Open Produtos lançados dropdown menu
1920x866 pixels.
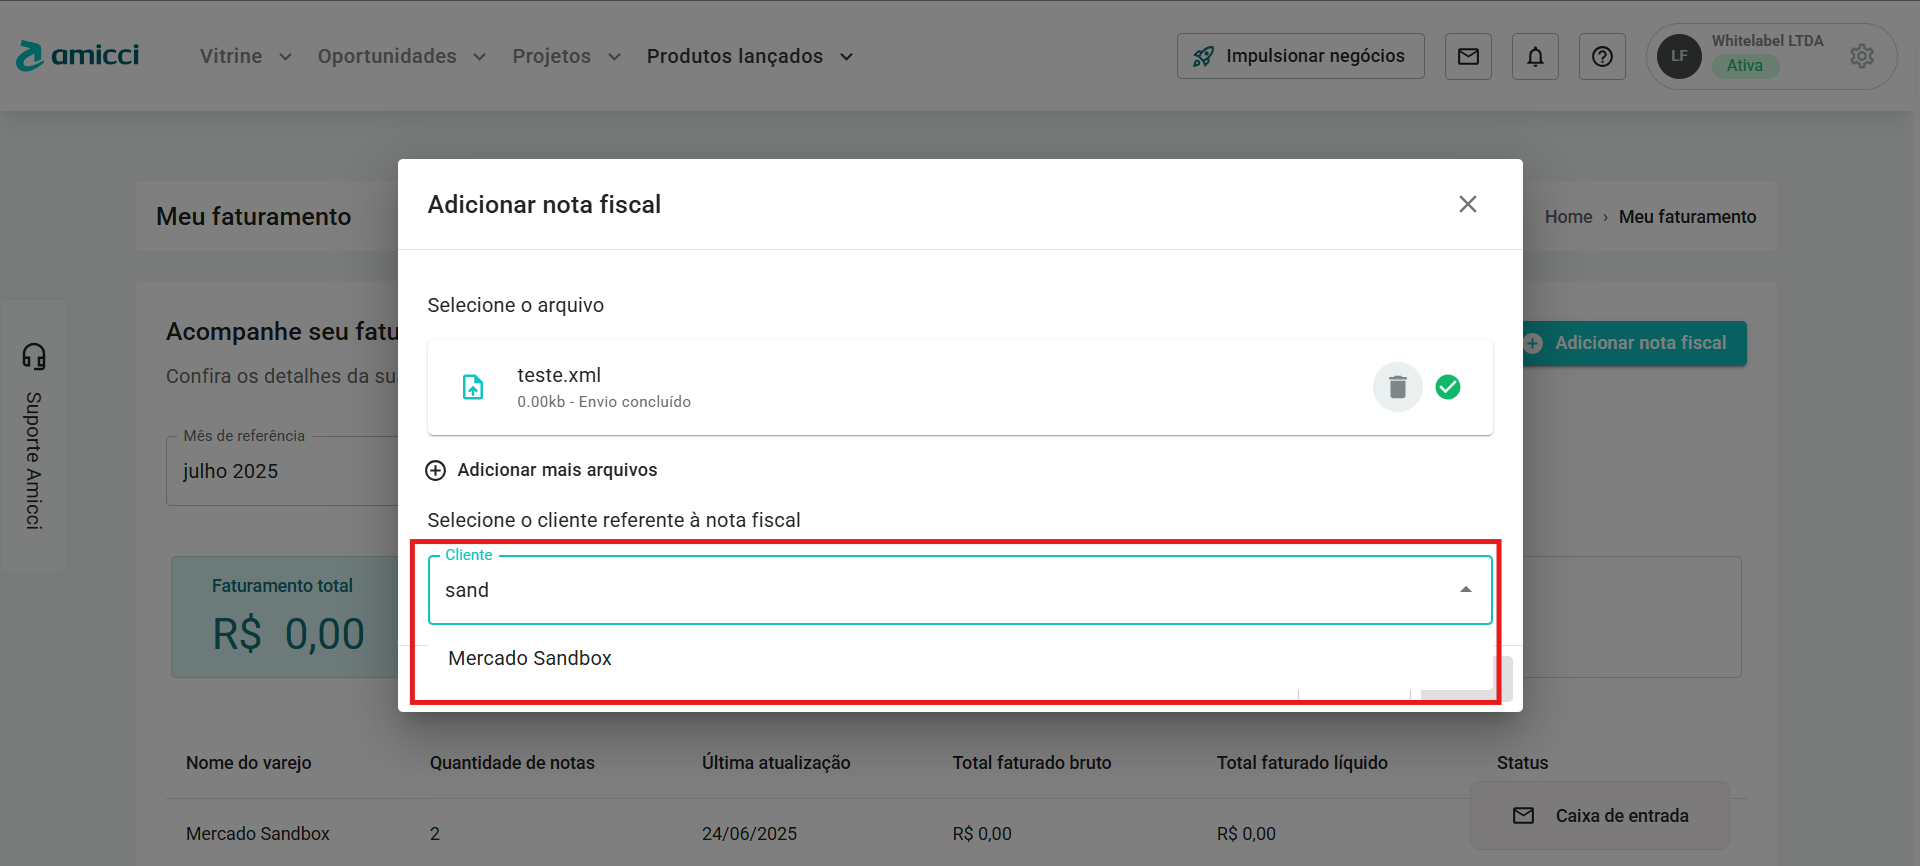[749, 57]
